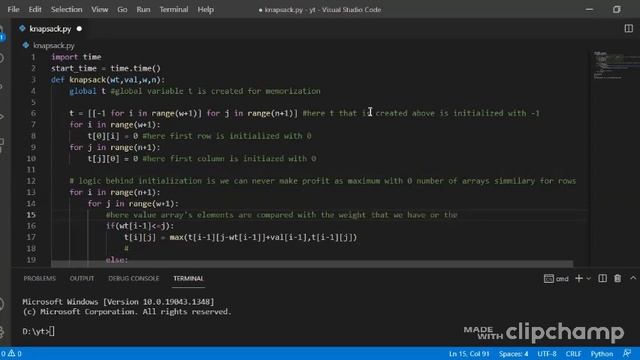Click the cmd label in the terminal toolbar
This screenshot has width=640, height=360.
(x=562, y=279)
